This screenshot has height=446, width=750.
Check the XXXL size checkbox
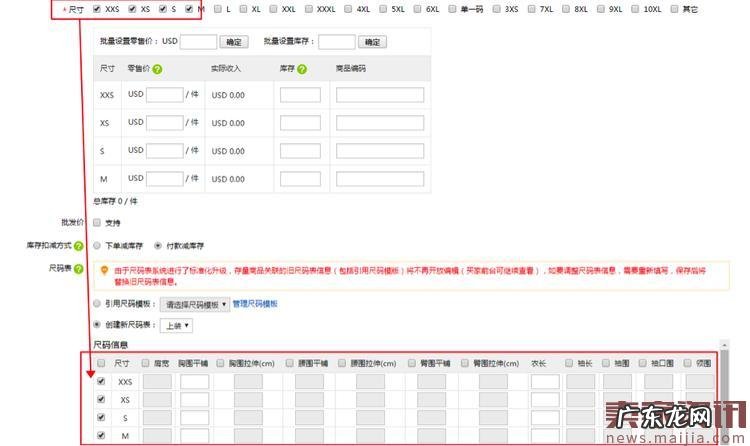pos(309,9)
